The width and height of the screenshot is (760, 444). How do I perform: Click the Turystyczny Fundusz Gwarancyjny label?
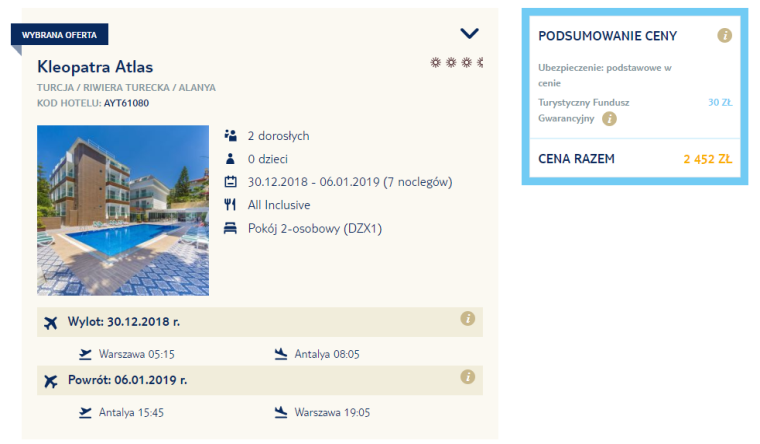[x=584, y=110]
